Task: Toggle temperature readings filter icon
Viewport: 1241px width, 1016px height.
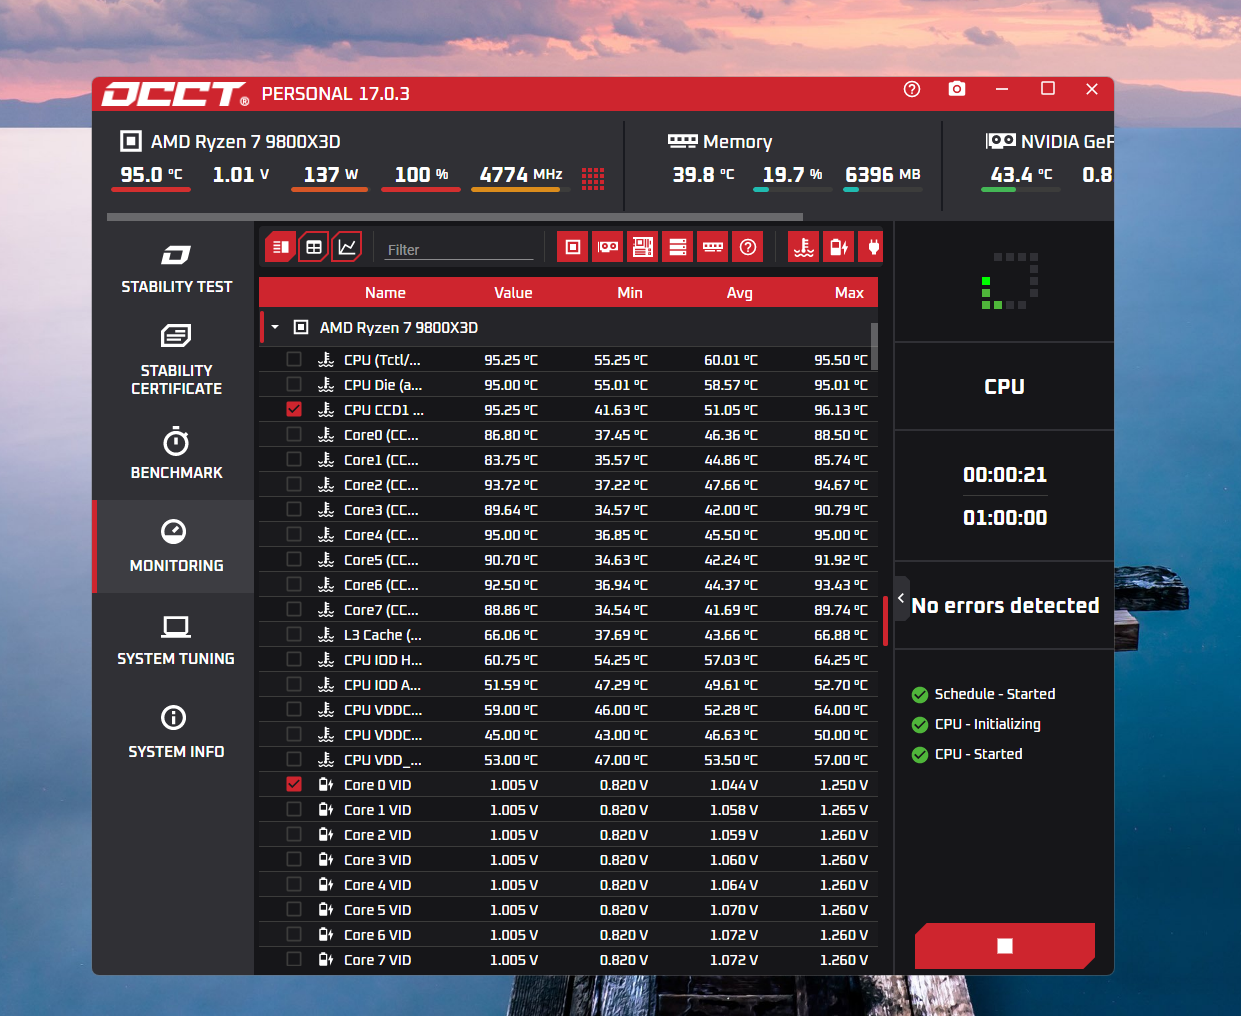Action: click(804, 247)
